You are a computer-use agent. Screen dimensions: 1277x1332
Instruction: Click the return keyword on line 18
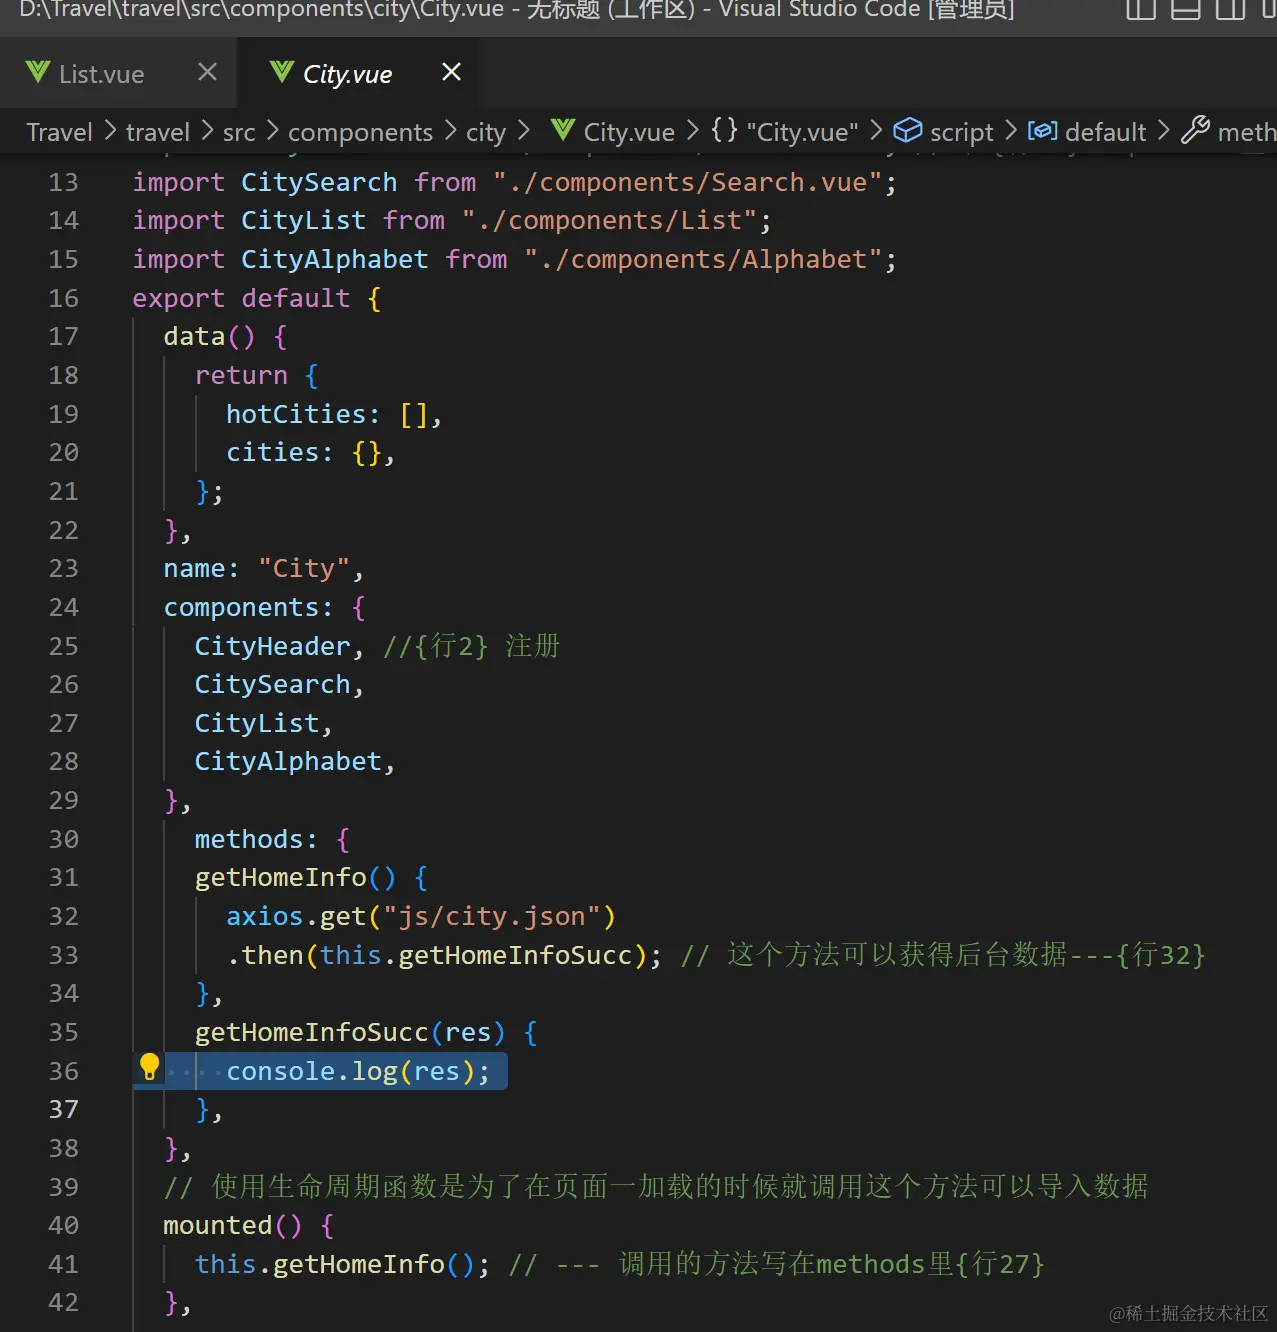click(241, 375)
